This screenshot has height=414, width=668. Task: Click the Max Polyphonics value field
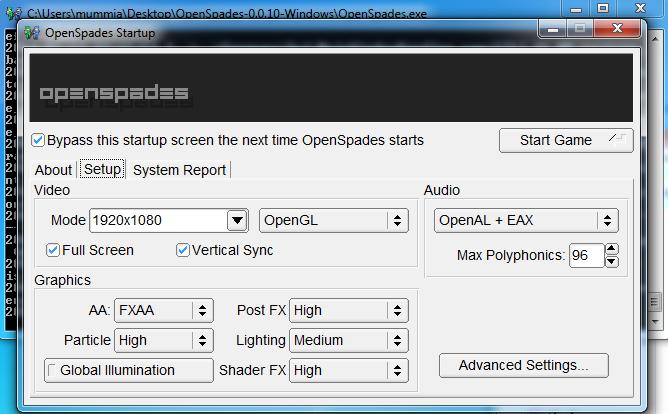point(586,255)
